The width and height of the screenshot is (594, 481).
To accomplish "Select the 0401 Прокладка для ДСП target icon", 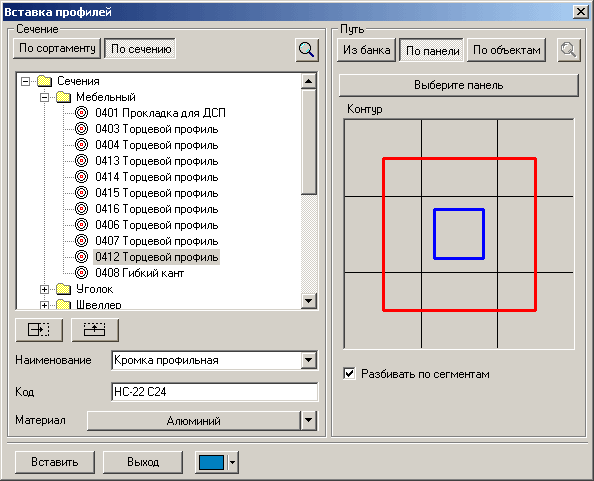I will coord(81,113).
